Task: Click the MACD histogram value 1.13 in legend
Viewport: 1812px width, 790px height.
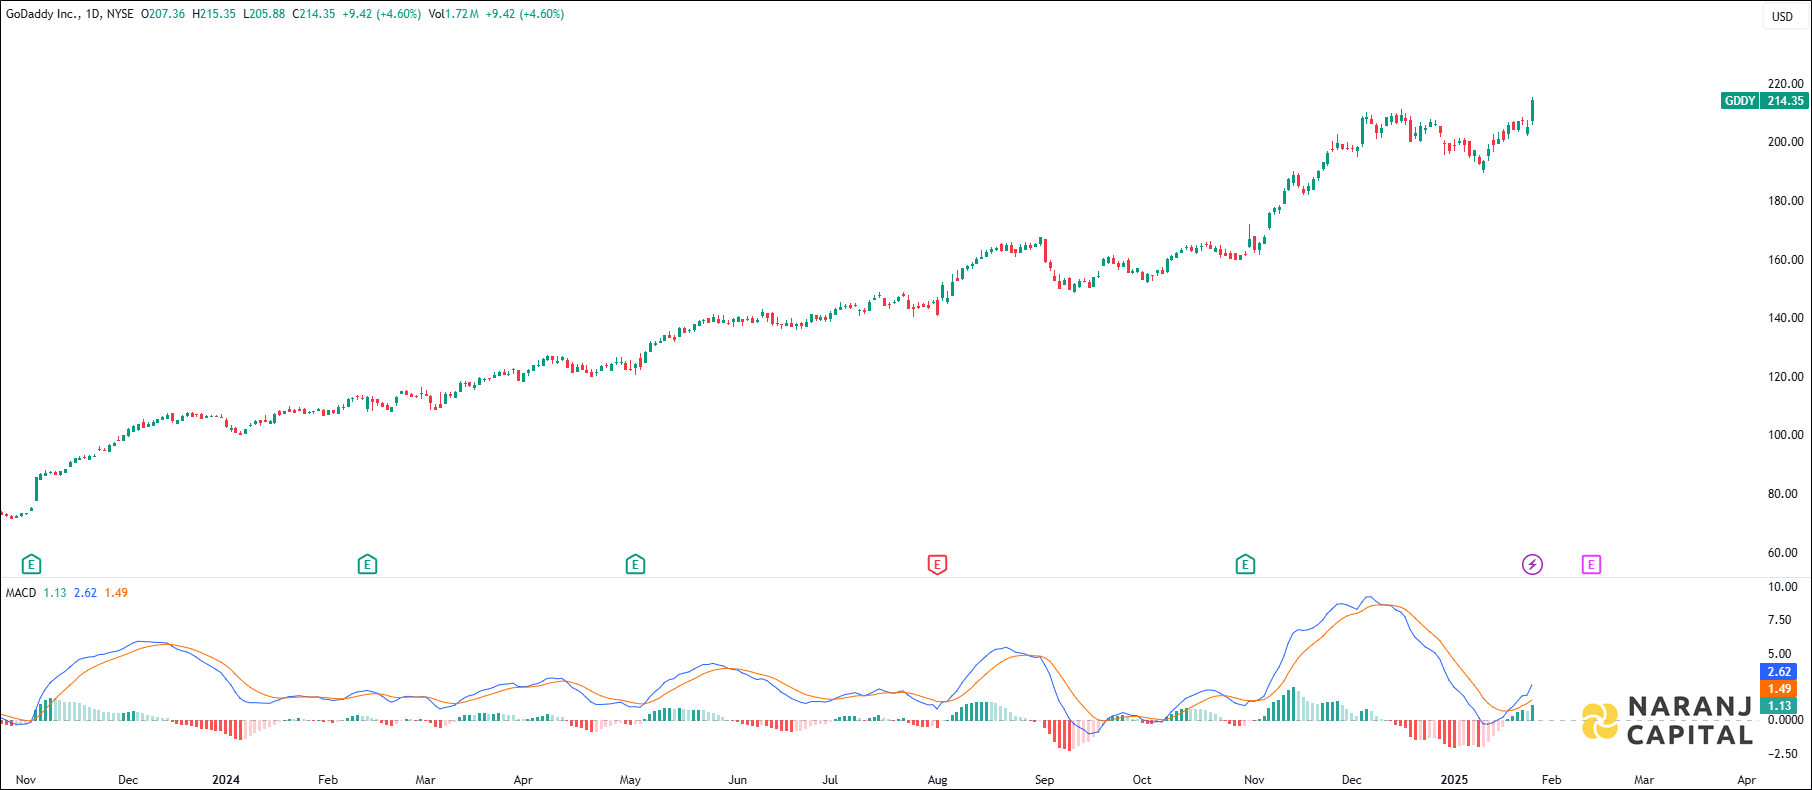Action: 55,593
